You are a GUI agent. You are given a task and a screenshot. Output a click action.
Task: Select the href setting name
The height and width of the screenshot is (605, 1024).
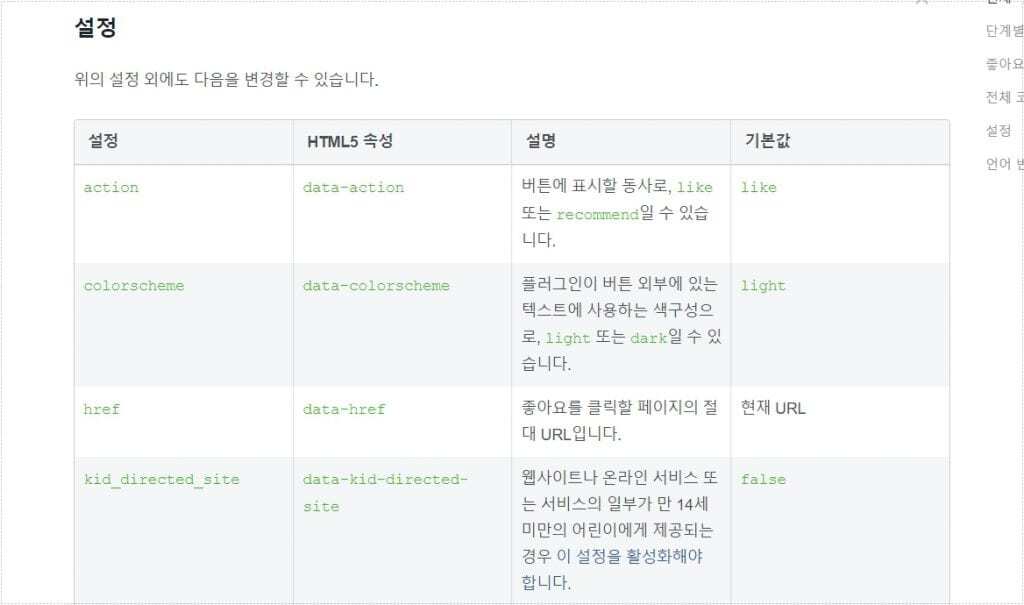tap(102, 409)
